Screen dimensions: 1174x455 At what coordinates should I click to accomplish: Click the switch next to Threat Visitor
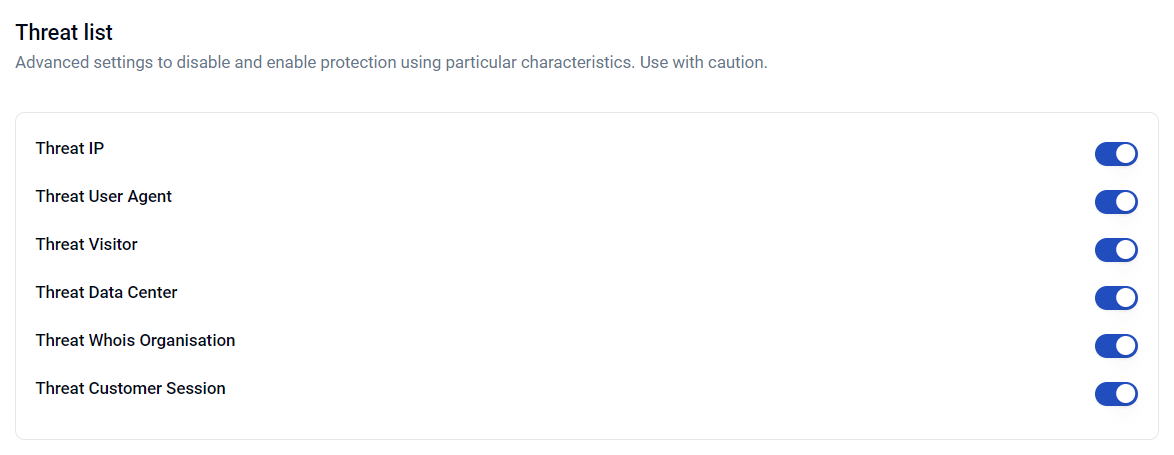pyautogui.click(x=1116, y=250)
